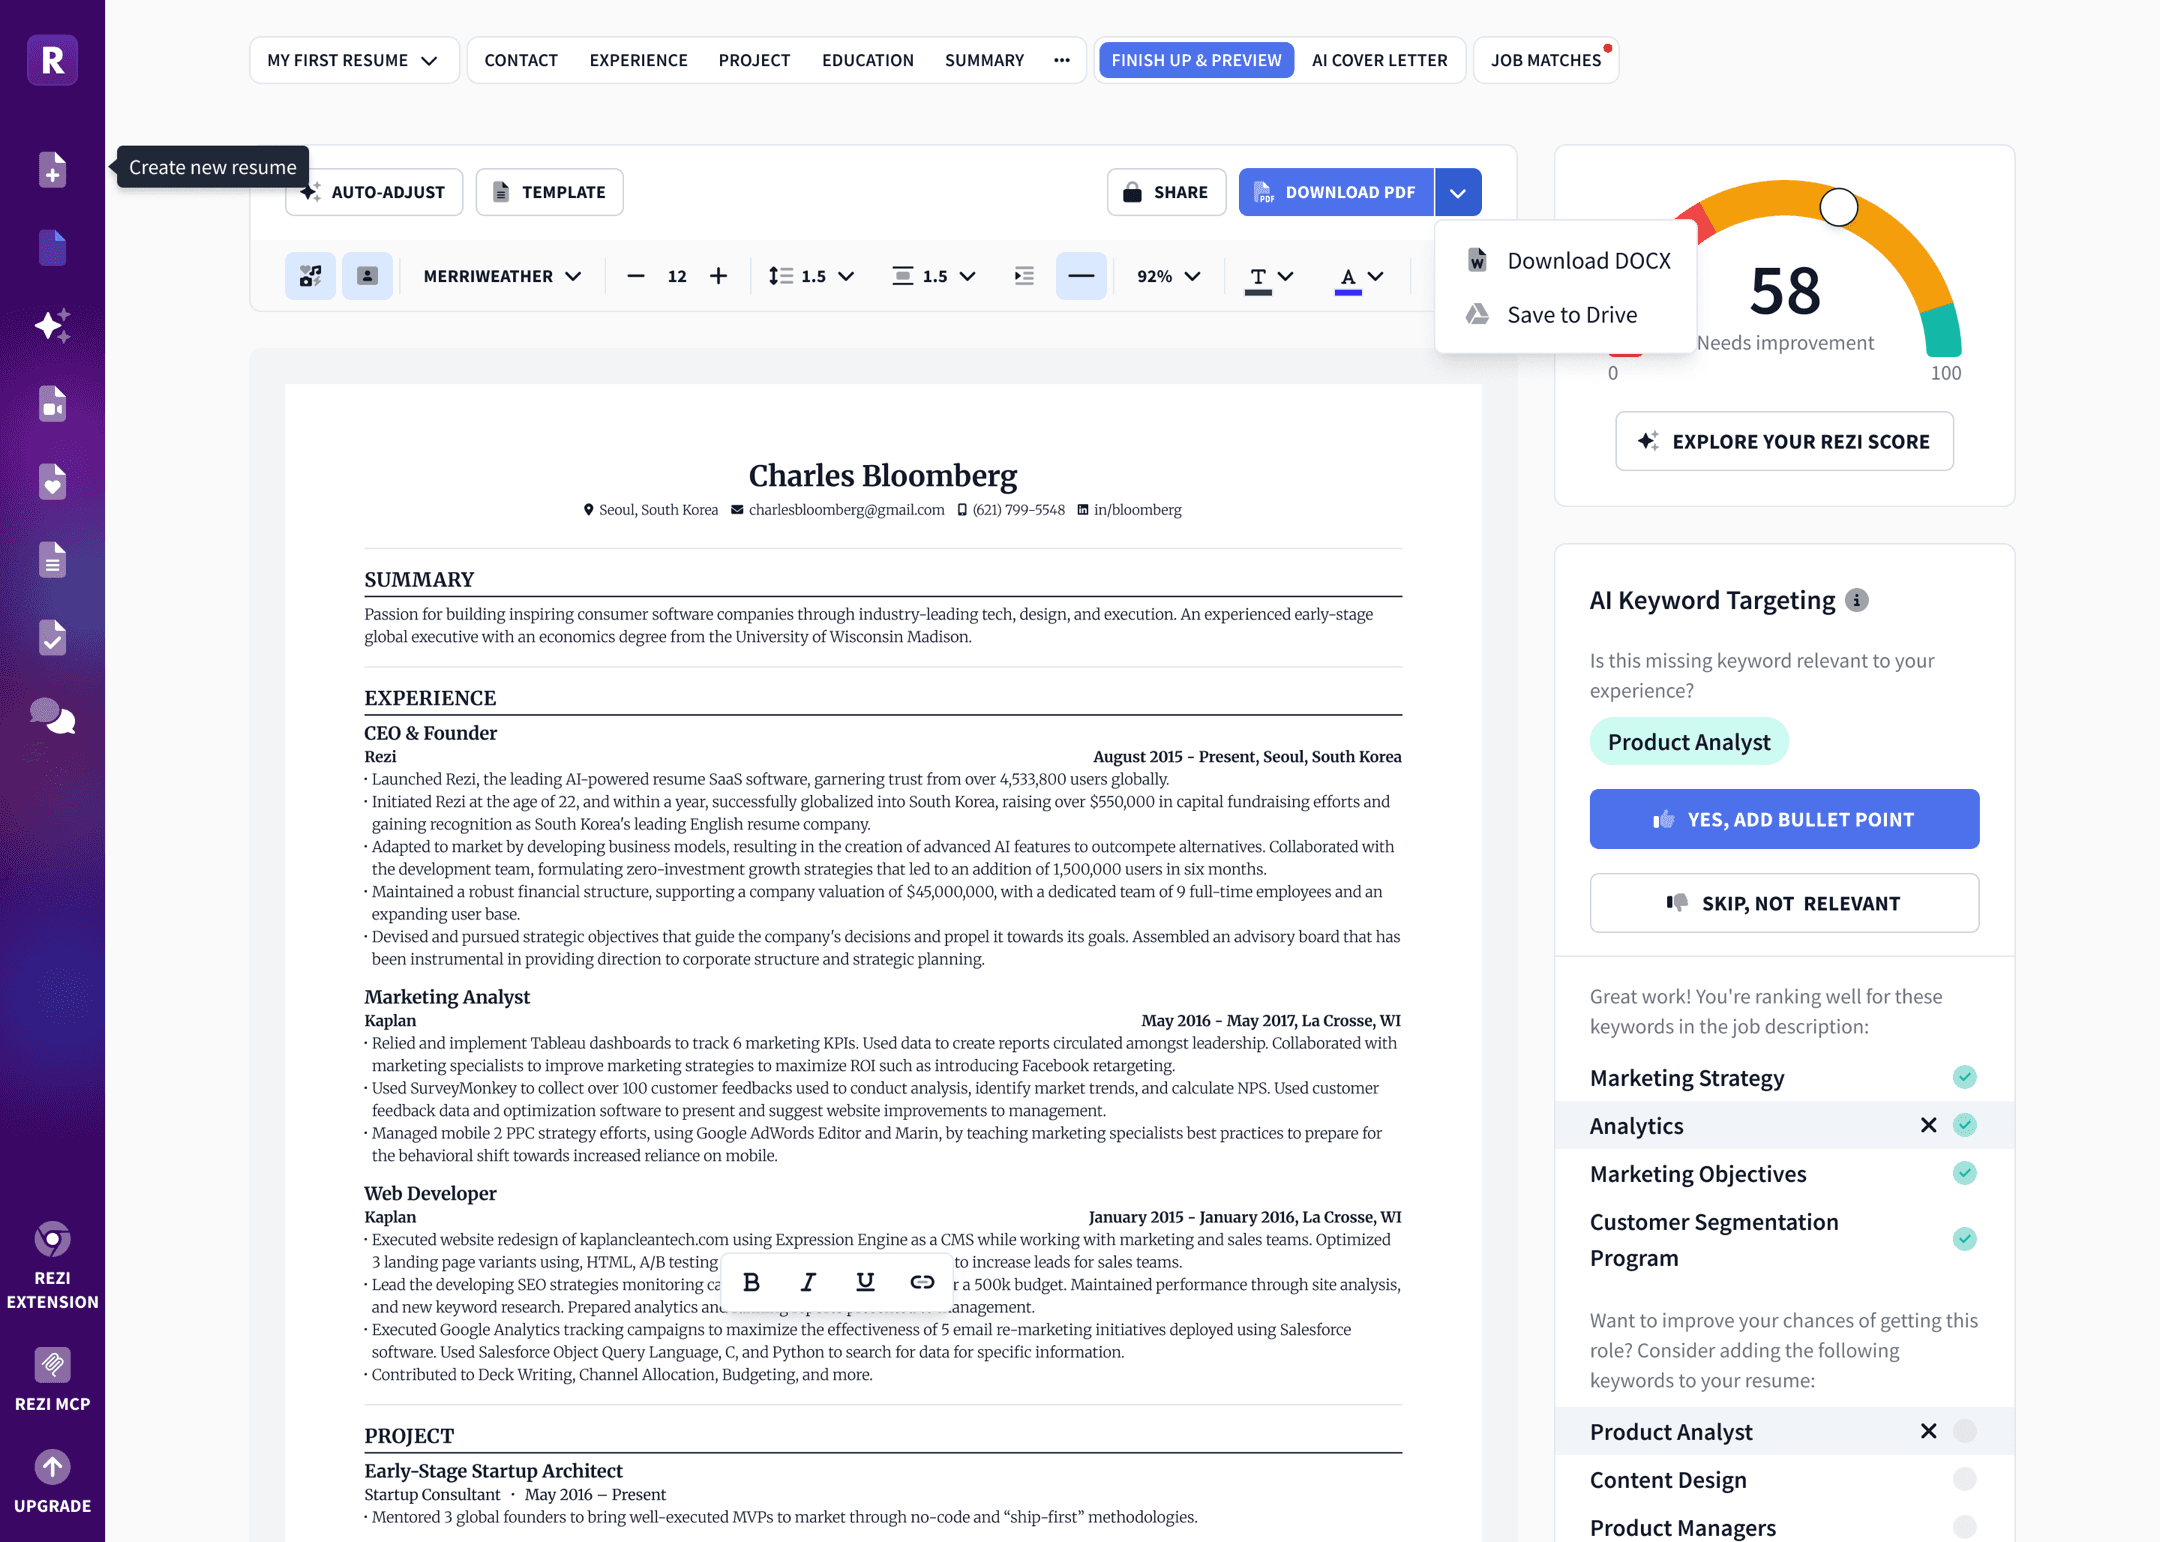Viewport: 2160px width, 1542px height.
Task: Go to the Project tab
Action: [754, 60]
